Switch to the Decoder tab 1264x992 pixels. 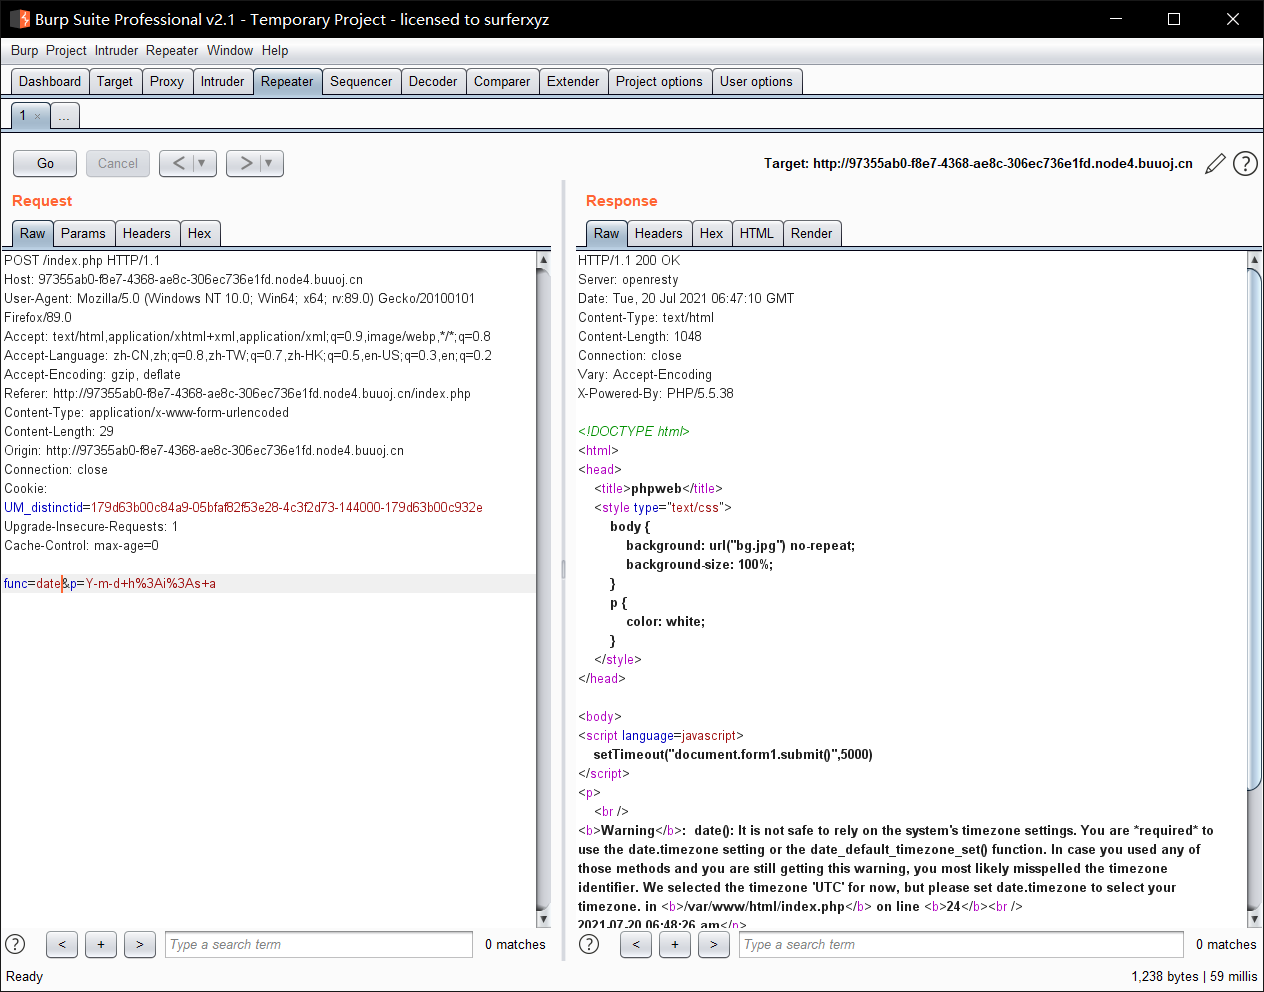(x=433, y=82)
